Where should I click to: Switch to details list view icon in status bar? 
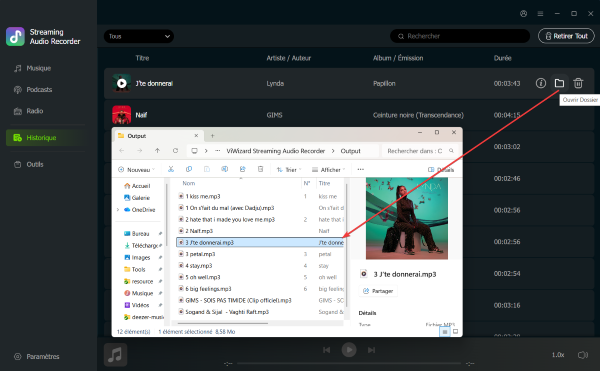[445, 332]
